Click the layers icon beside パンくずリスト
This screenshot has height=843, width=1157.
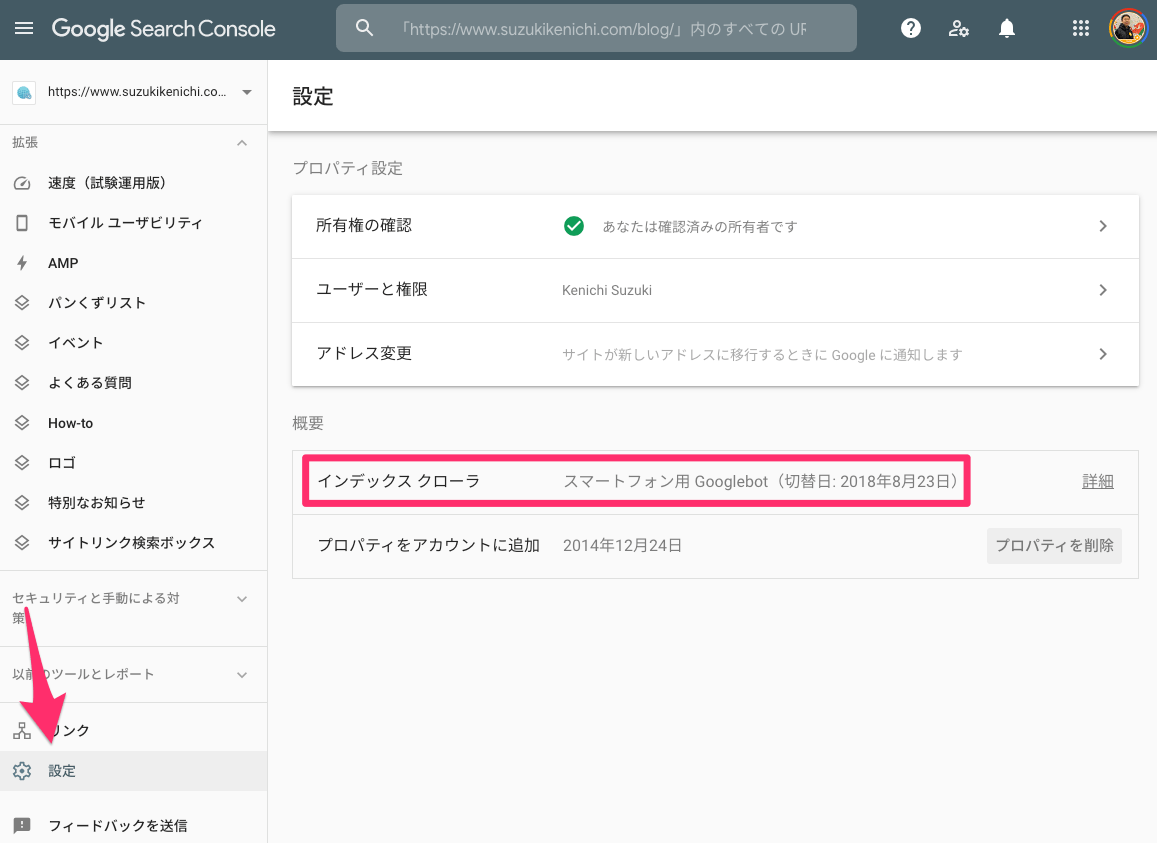pyautogui.click(x=22, y=303)
